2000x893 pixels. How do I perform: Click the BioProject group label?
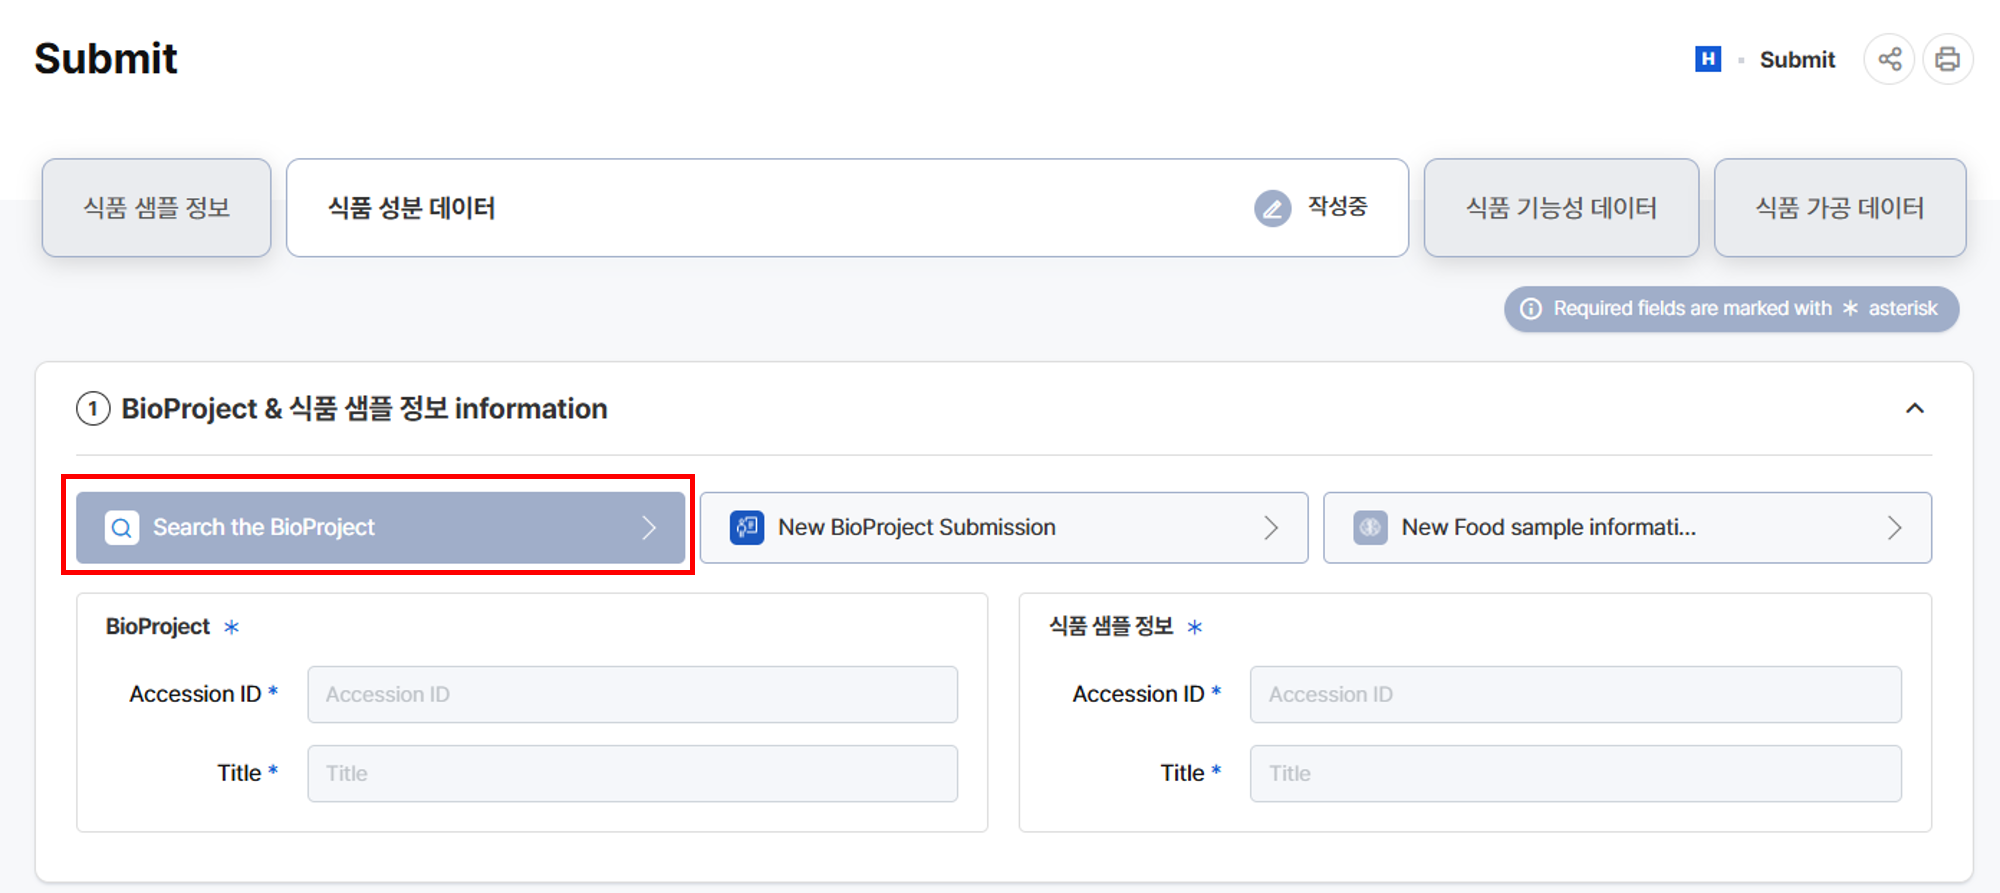(x=158, y=626)
